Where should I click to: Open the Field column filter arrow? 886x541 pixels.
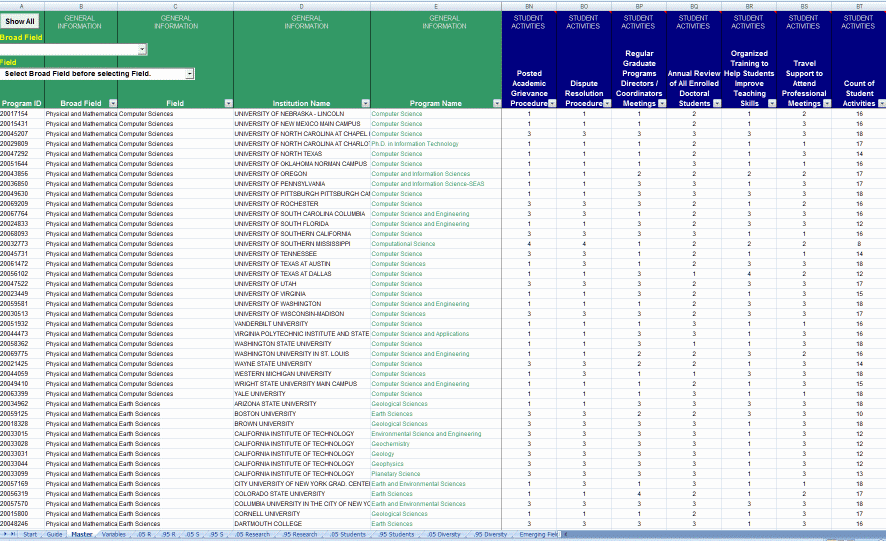228,103
